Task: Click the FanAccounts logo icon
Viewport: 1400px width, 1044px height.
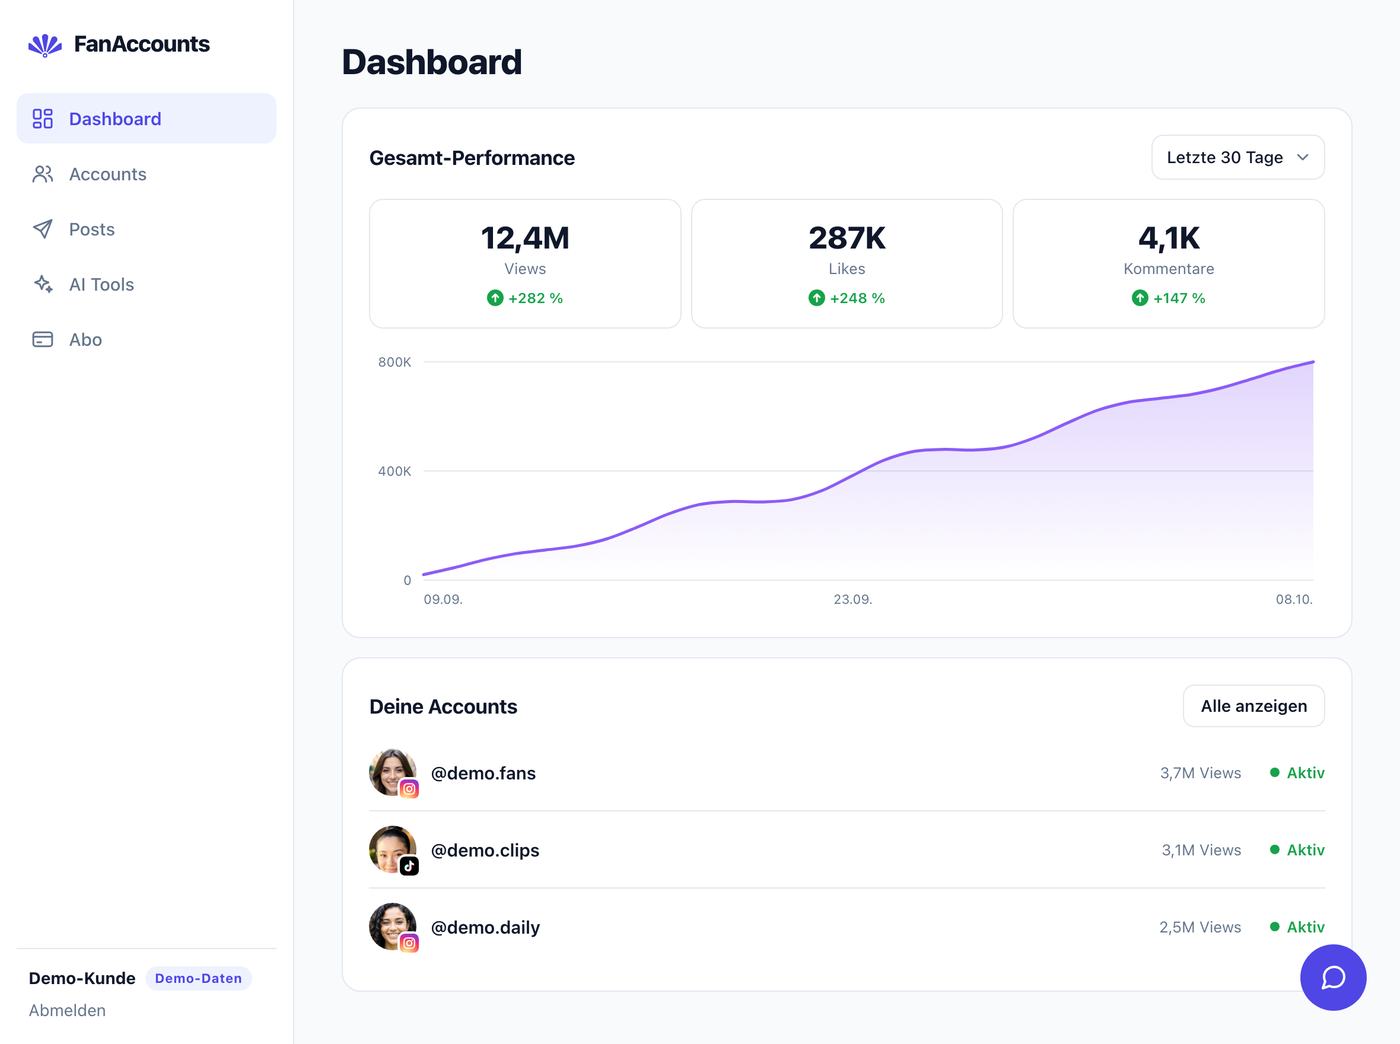Action: click(45, 45)
